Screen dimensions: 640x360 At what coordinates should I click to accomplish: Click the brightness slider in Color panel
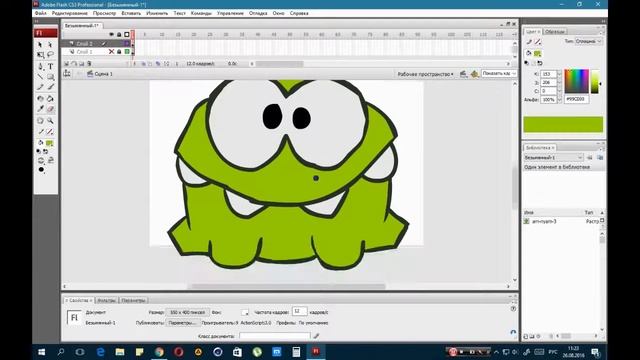point(595,82)
